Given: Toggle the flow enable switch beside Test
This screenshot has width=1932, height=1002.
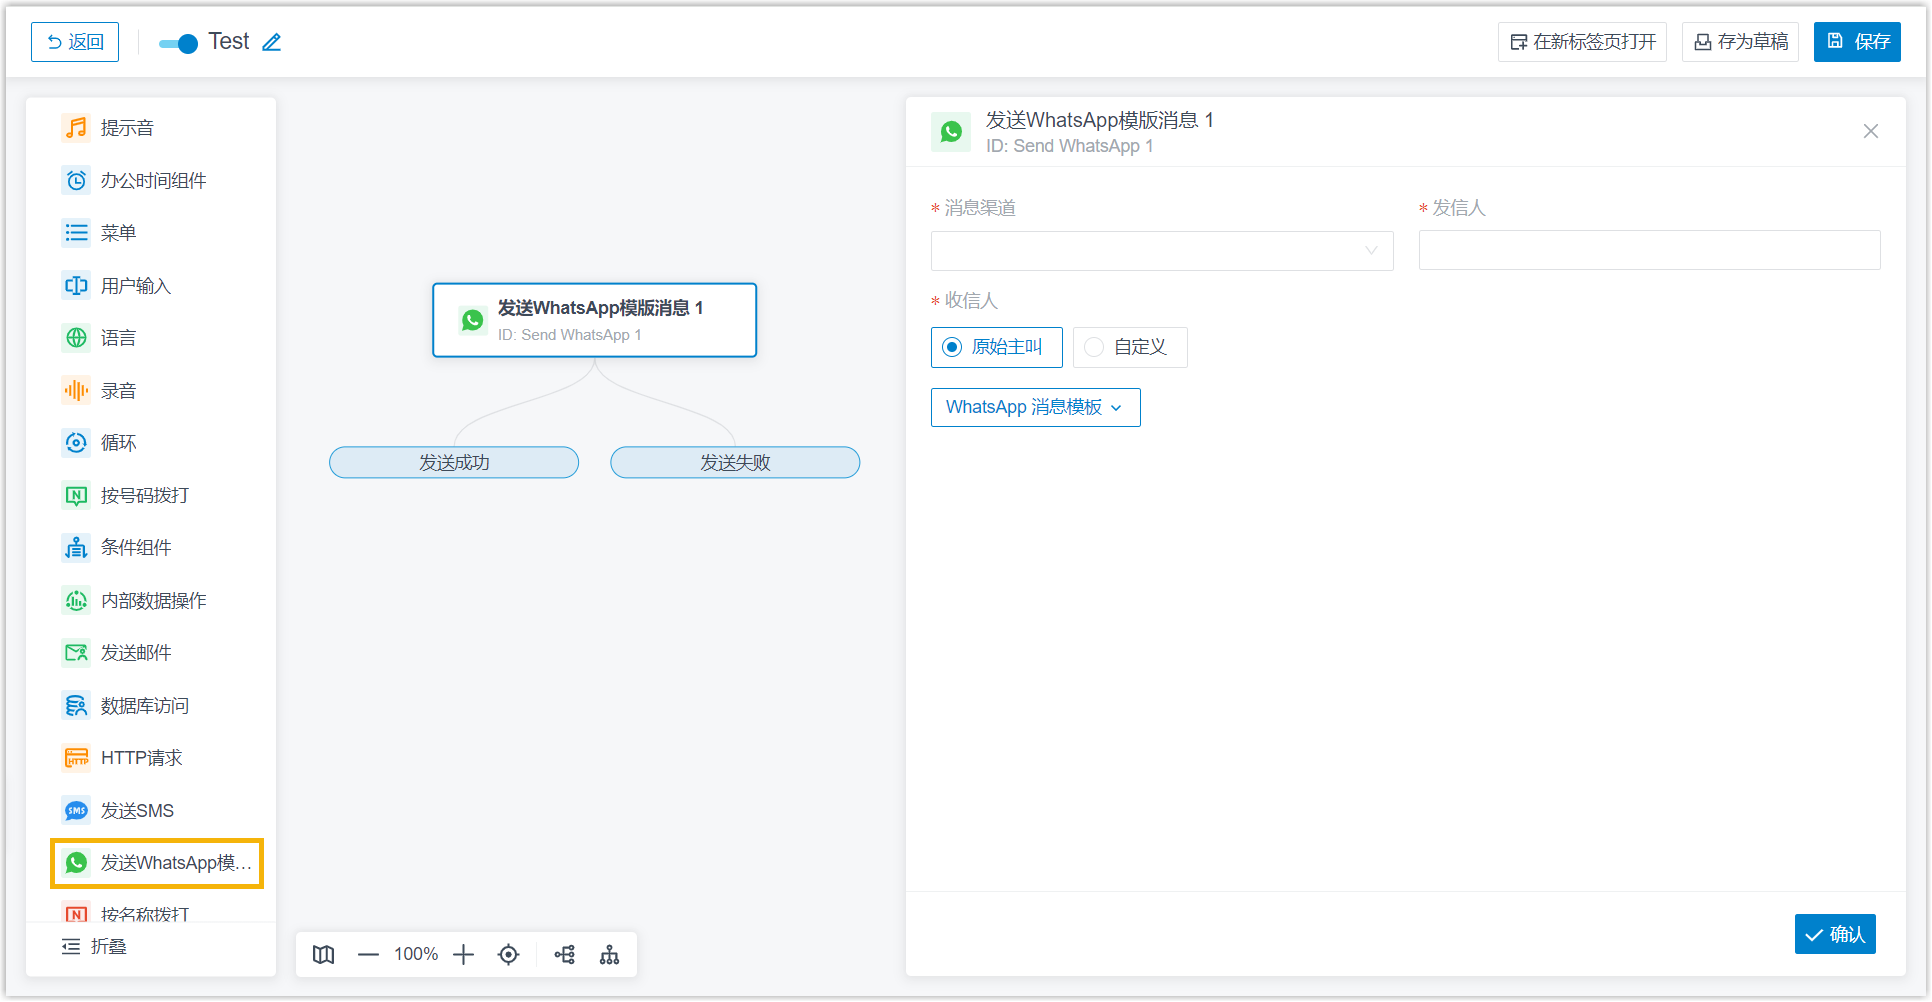Looking at the screenshot, I should point(179,43).
